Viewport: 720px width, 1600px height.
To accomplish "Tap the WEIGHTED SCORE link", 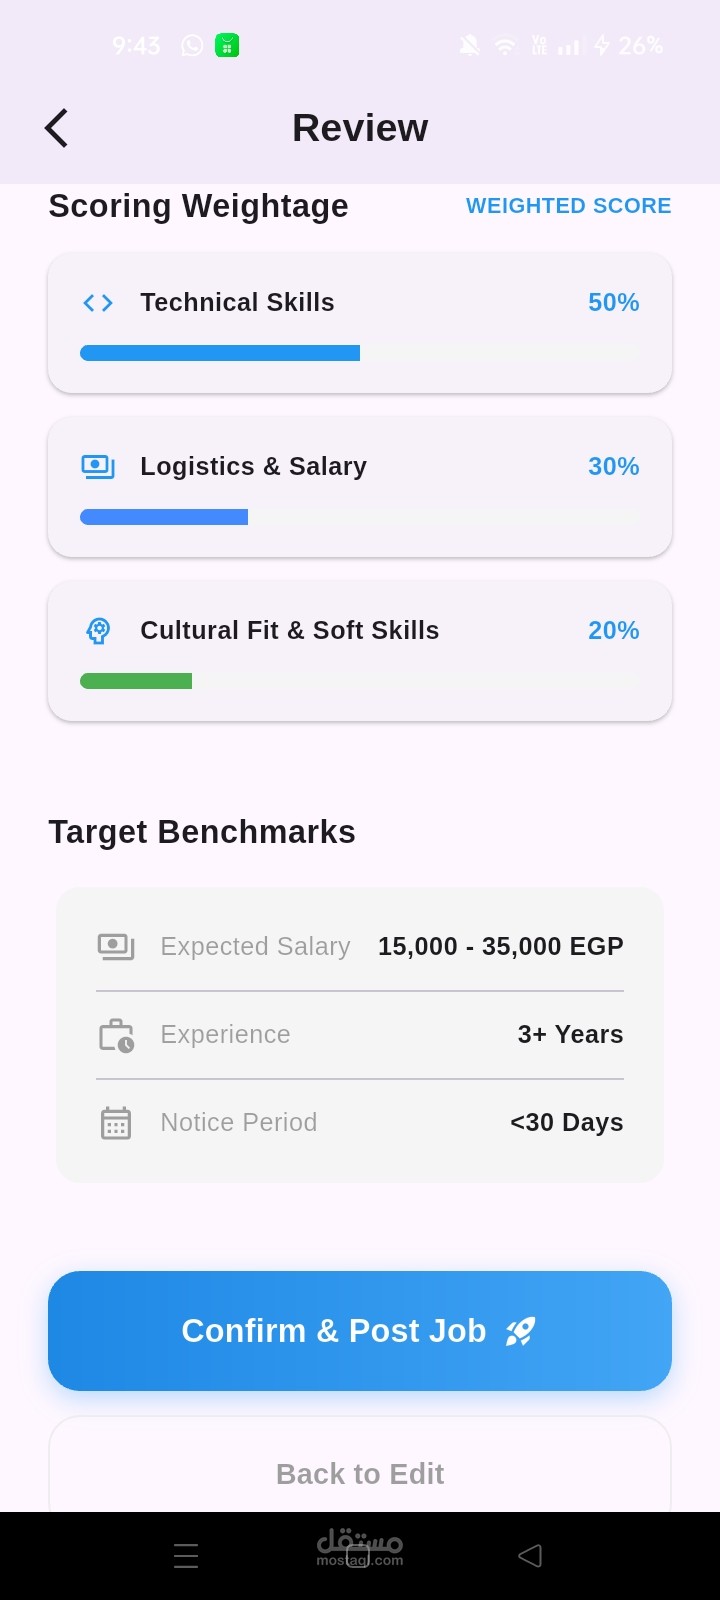I will click(x=568, y=206).
